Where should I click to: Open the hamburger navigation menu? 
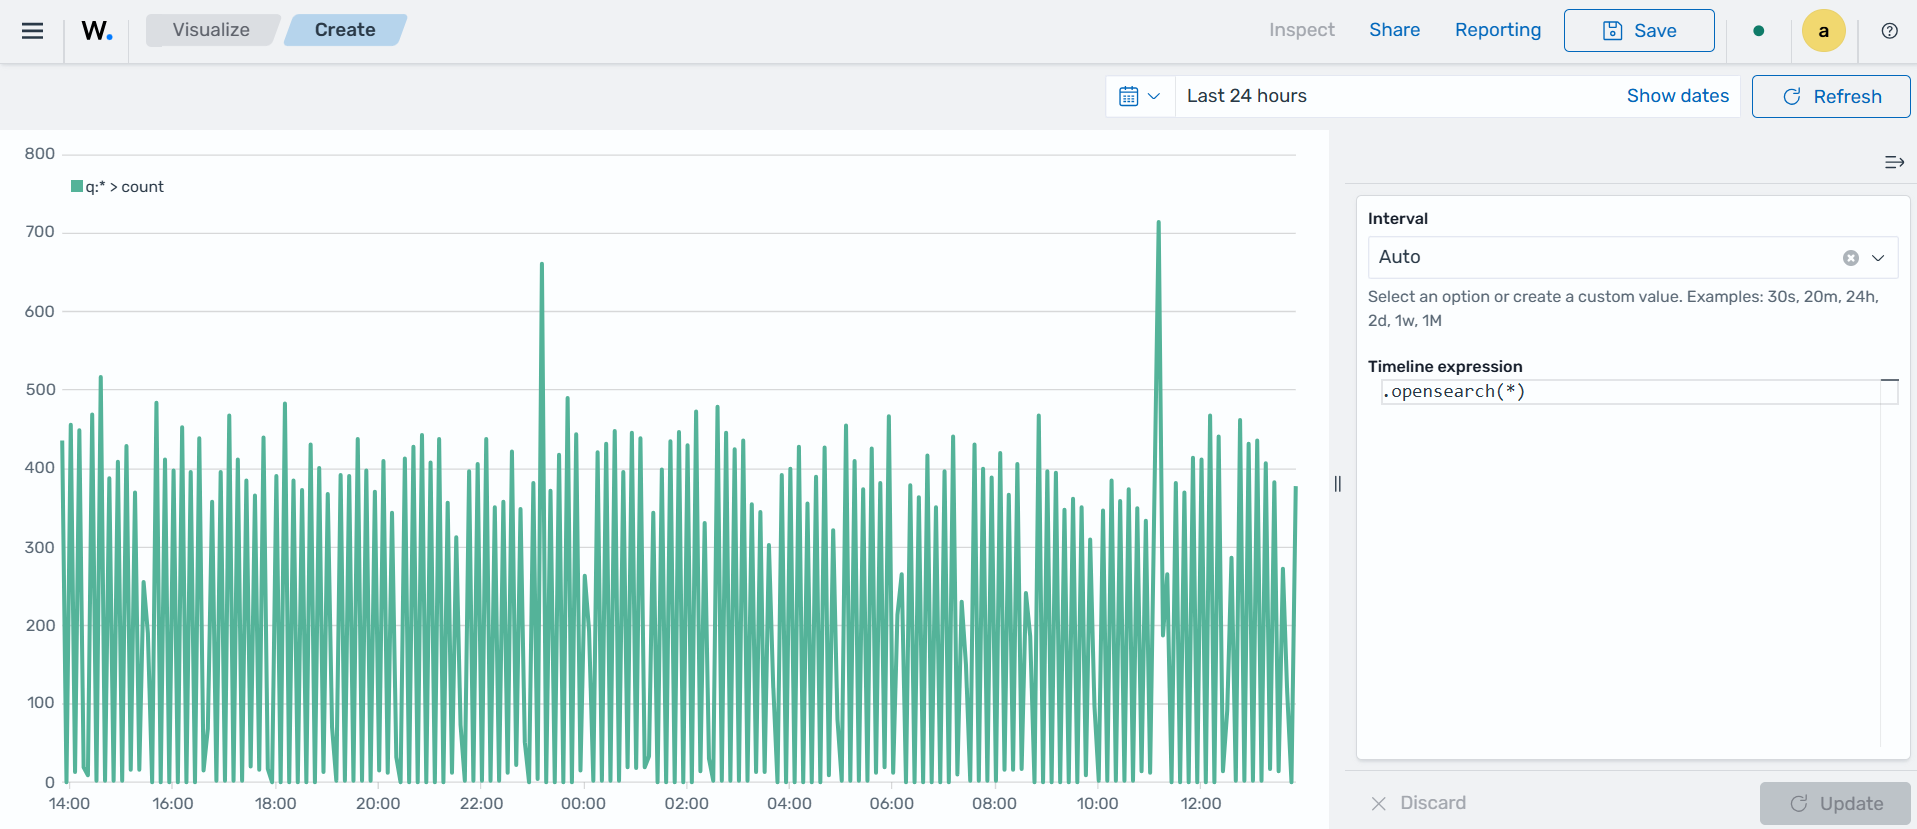click(x=32, y=31)
